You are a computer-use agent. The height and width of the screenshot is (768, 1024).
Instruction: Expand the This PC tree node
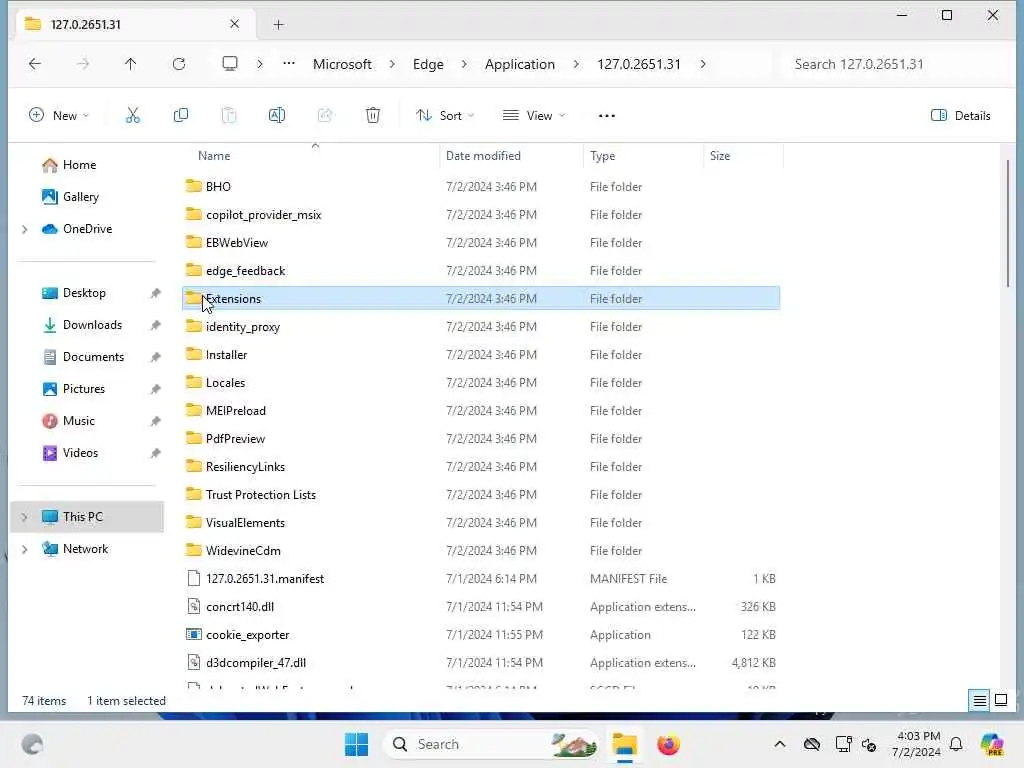coord(25,517)
